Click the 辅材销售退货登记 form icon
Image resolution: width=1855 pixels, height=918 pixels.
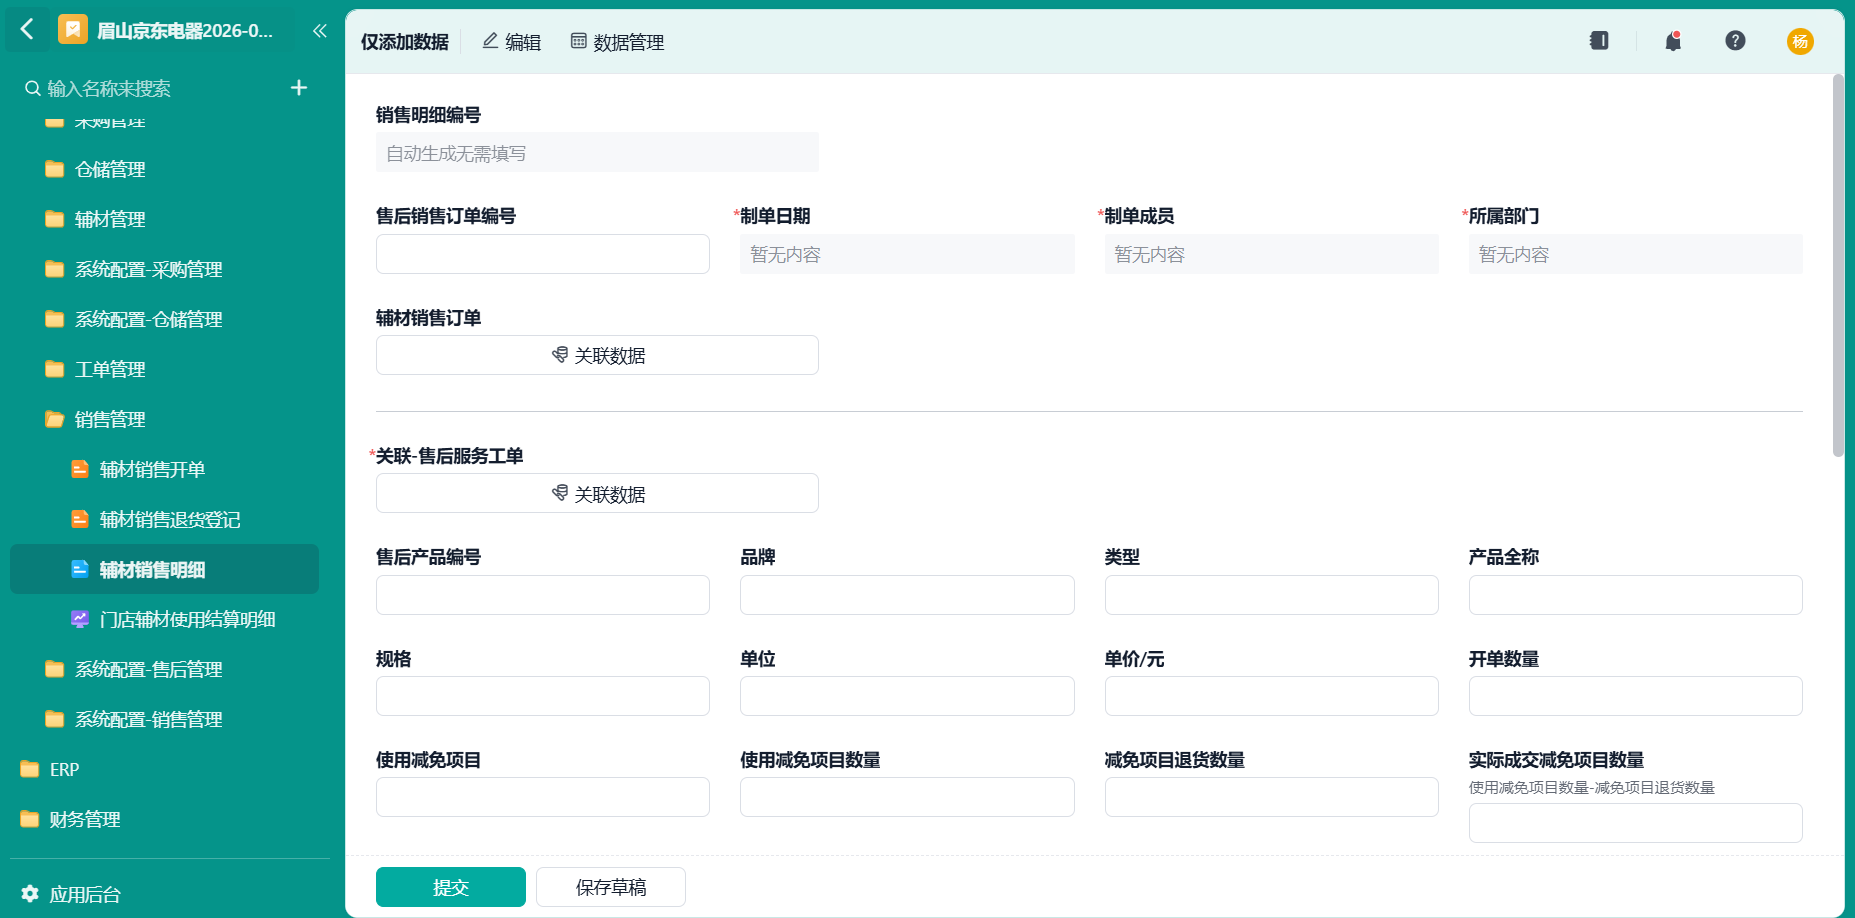click(x=80, y=519)
